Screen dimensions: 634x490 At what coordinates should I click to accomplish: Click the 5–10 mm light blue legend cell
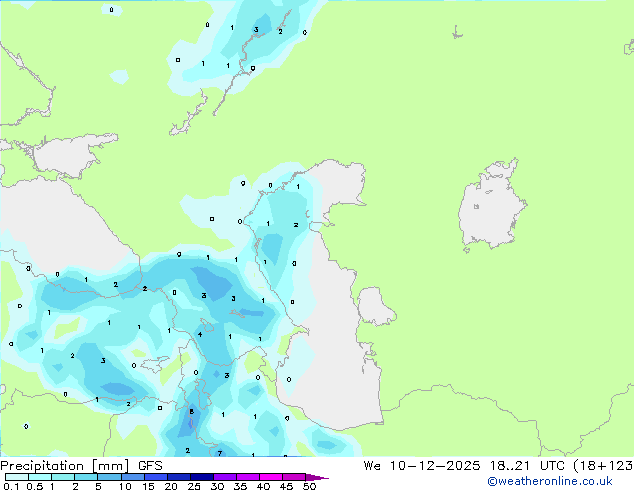109,477
